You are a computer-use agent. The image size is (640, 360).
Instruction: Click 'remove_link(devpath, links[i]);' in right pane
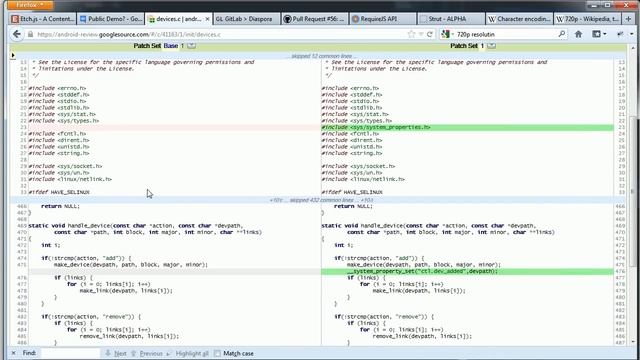[422, 336]
